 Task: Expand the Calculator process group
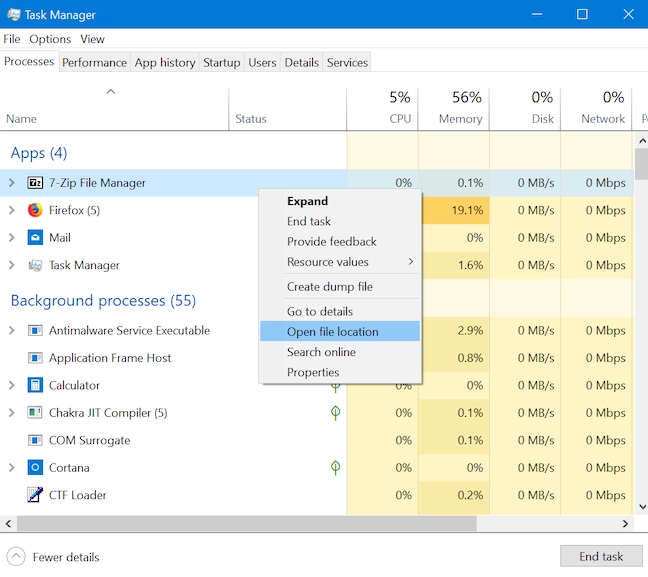(12, 385)
